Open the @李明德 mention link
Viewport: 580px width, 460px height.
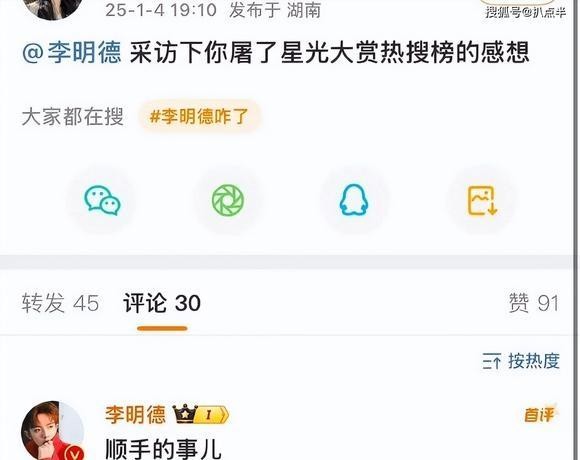[72, 53]
